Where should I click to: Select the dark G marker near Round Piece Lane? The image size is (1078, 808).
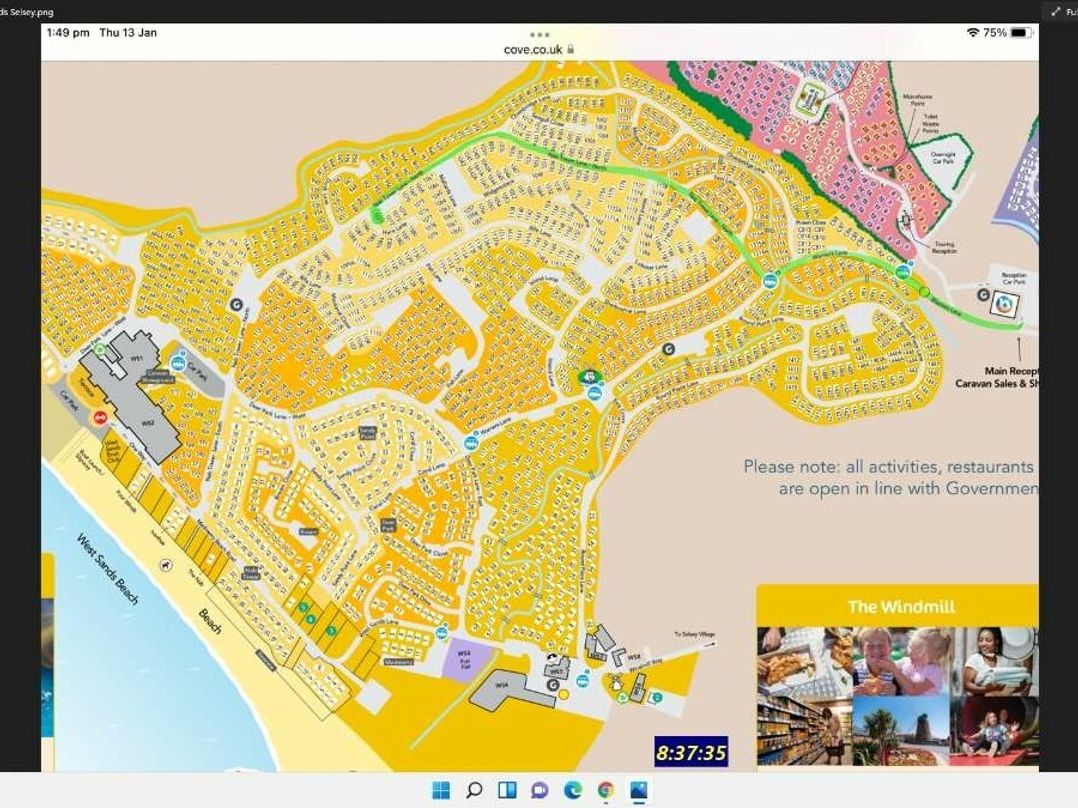coord(668,349)
